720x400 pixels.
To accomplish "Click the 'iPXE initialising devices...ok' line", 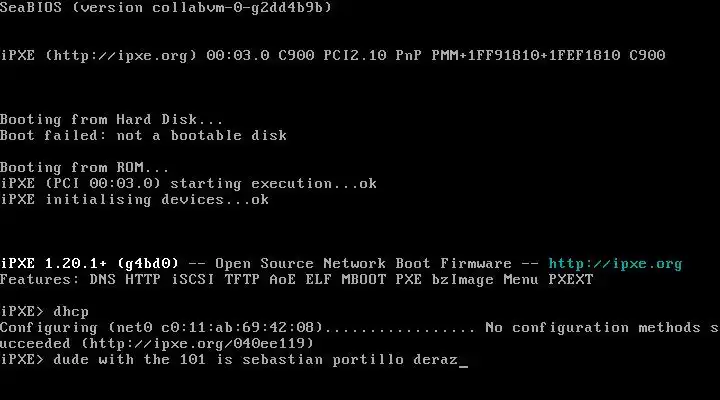I will (x=134, y=200).
